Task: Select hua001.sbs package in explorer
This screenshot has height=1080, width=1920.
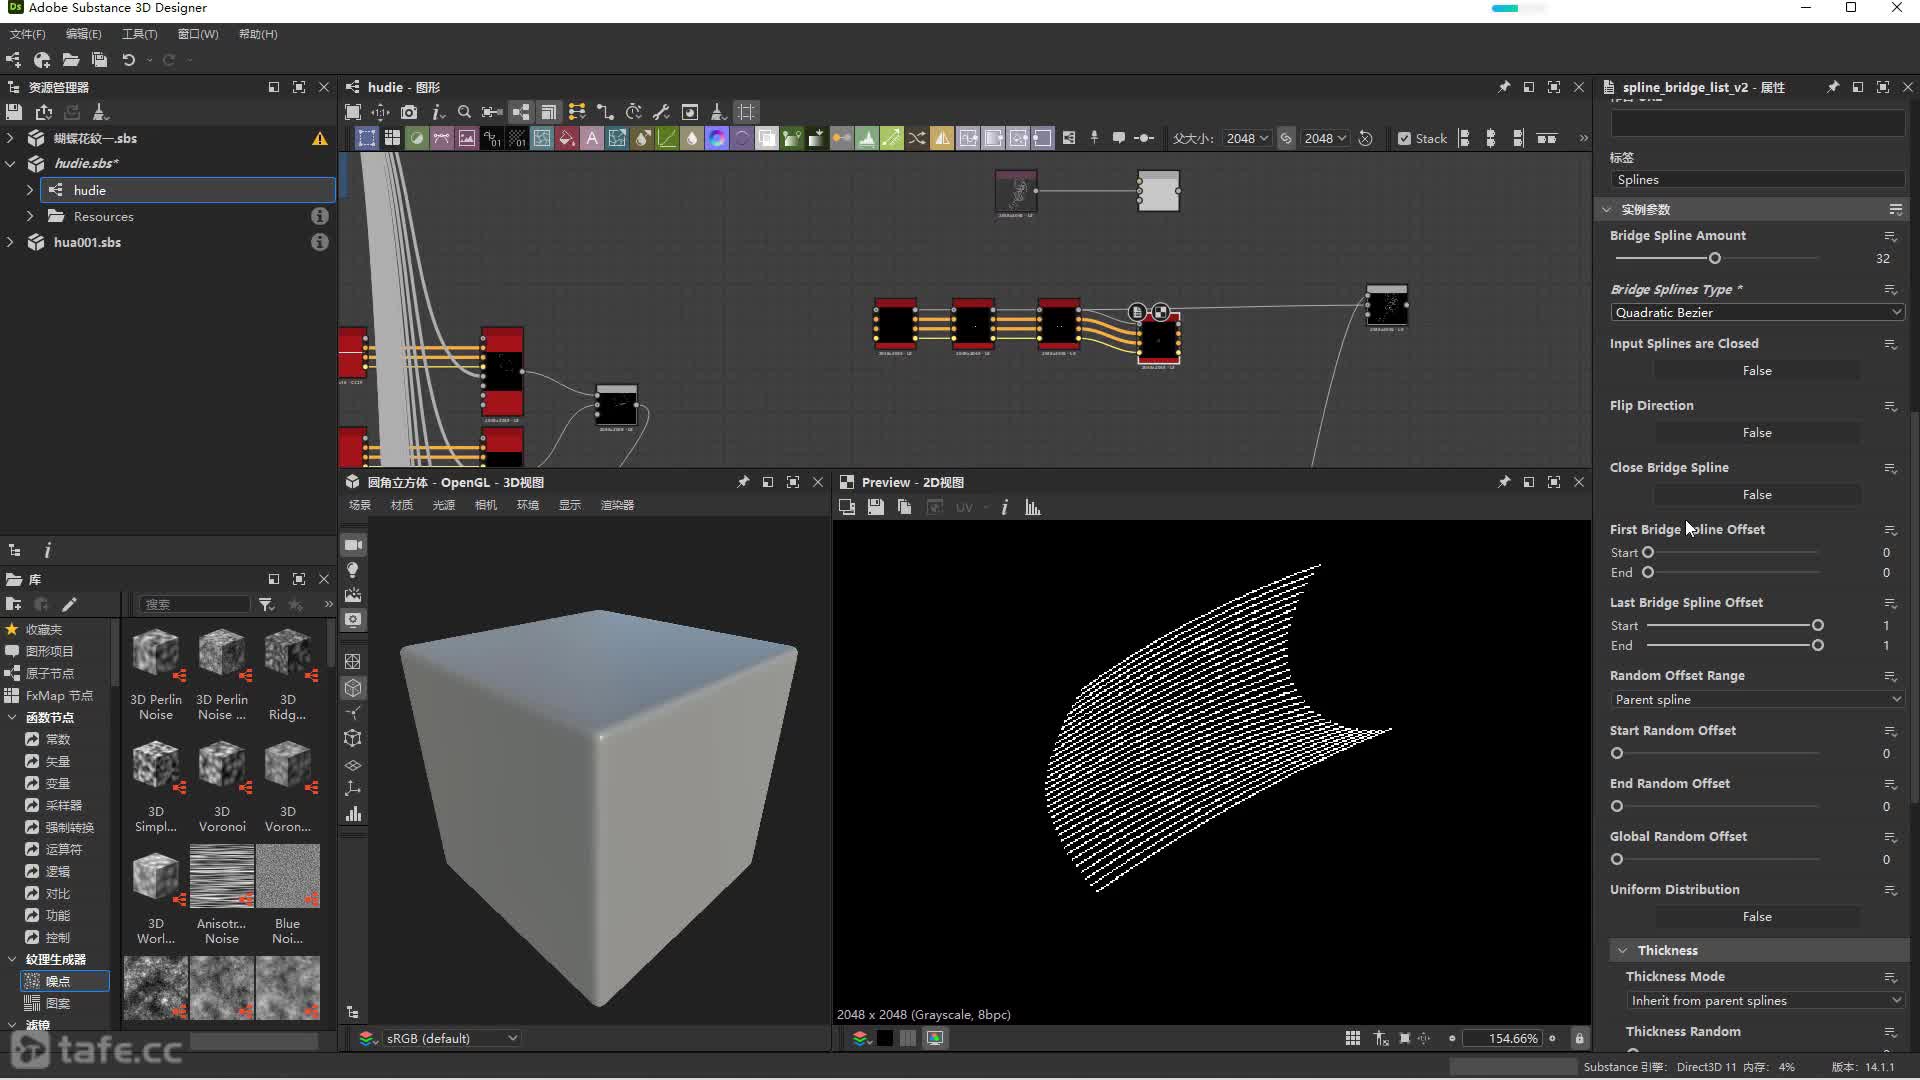Action: tap(87, 242)
